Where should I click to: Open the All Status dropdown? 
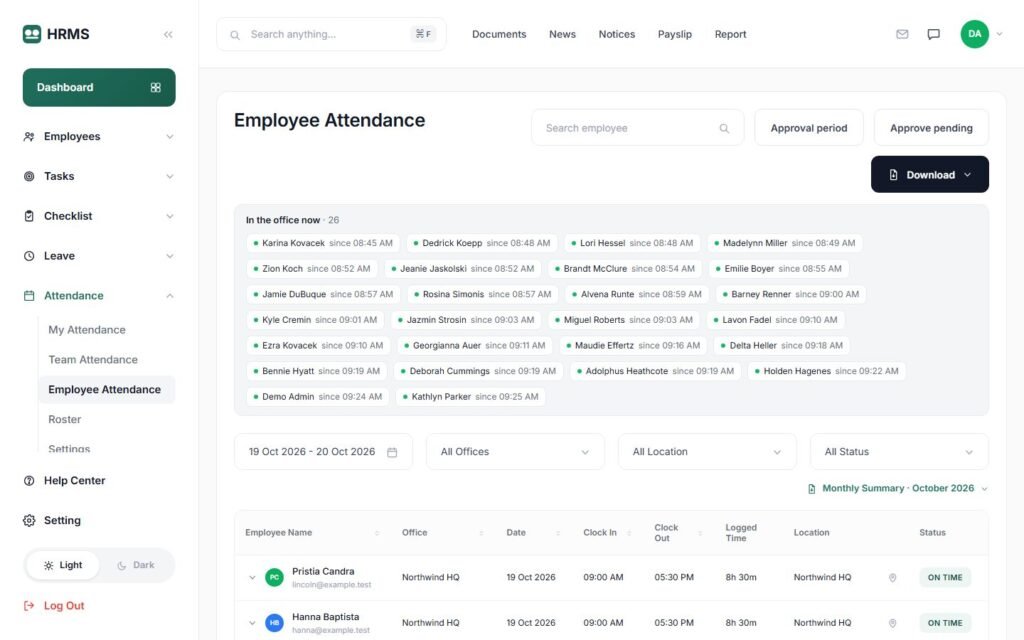(x=899, y=452)
